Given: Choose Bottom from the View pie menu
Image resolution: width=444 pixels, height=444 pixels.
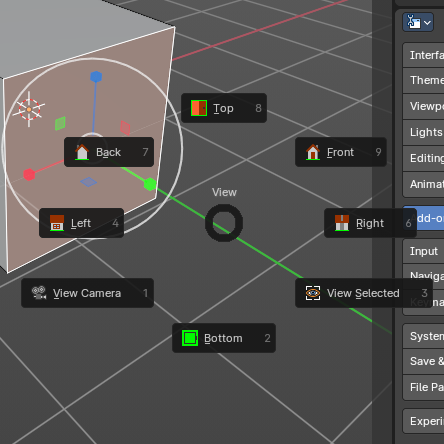Looking at the screenshot, I should (224, 338).
